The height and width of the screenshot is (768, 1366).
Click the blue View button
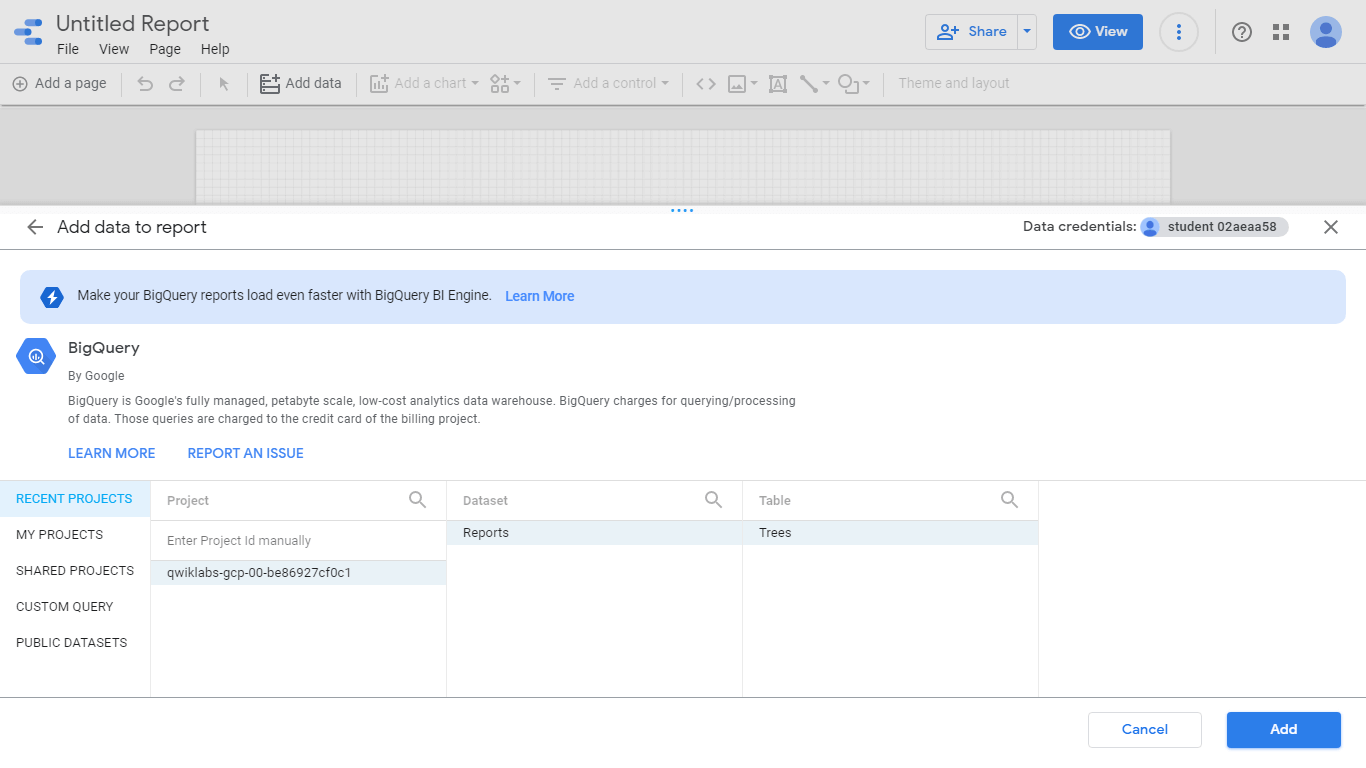coord(1098,32)
